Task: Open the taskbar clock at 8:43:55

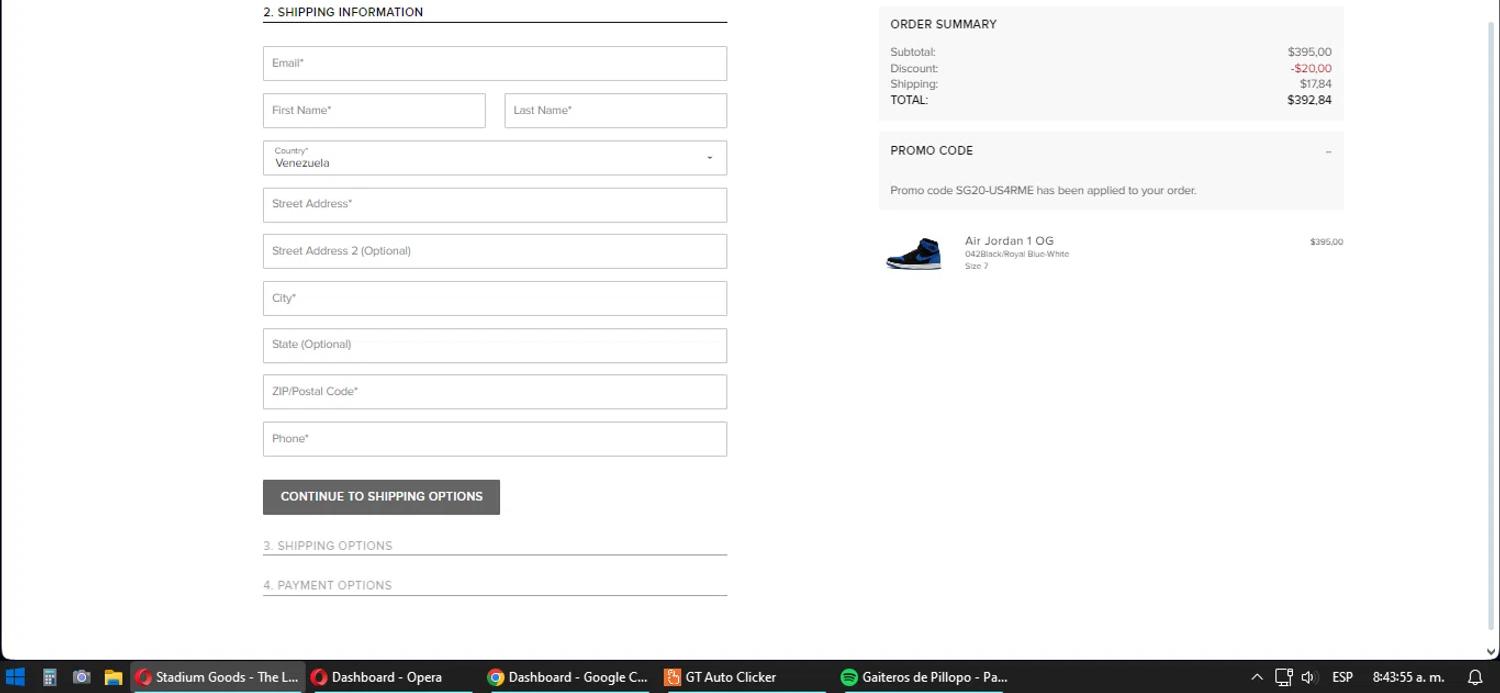Action: 1408,677
